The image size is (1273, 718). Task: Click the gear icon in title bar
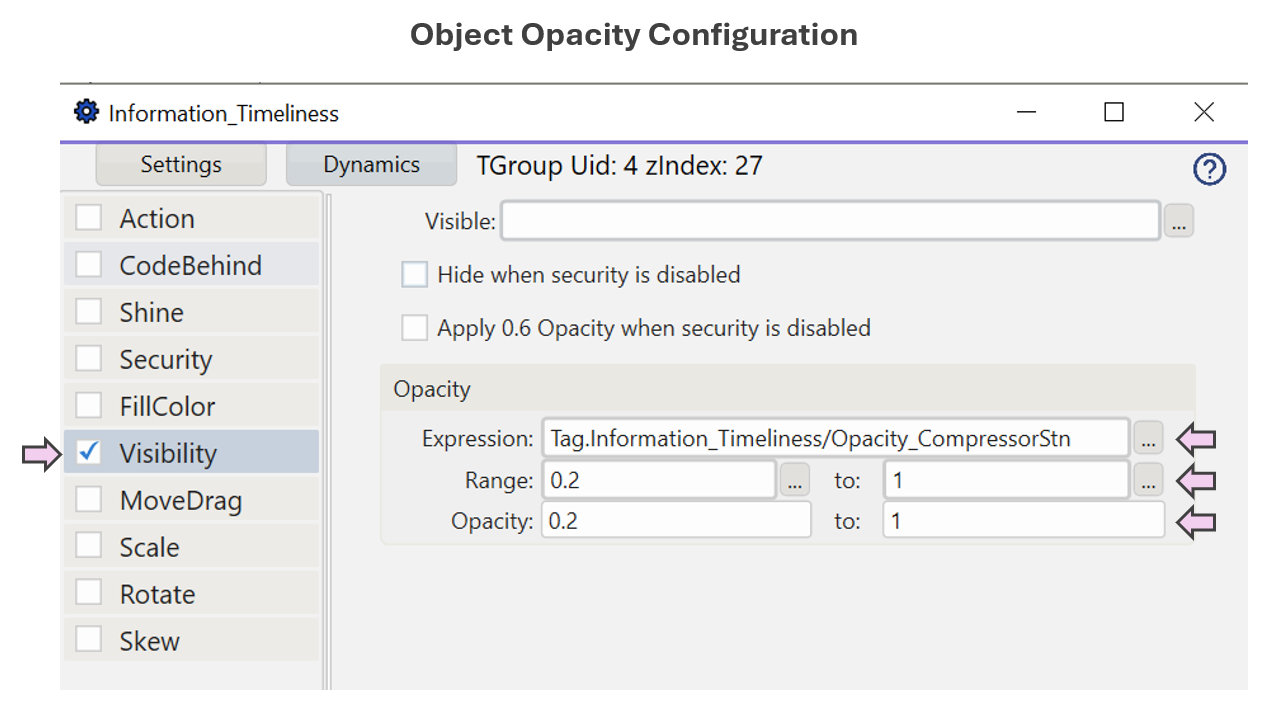[x=87, y=112]
